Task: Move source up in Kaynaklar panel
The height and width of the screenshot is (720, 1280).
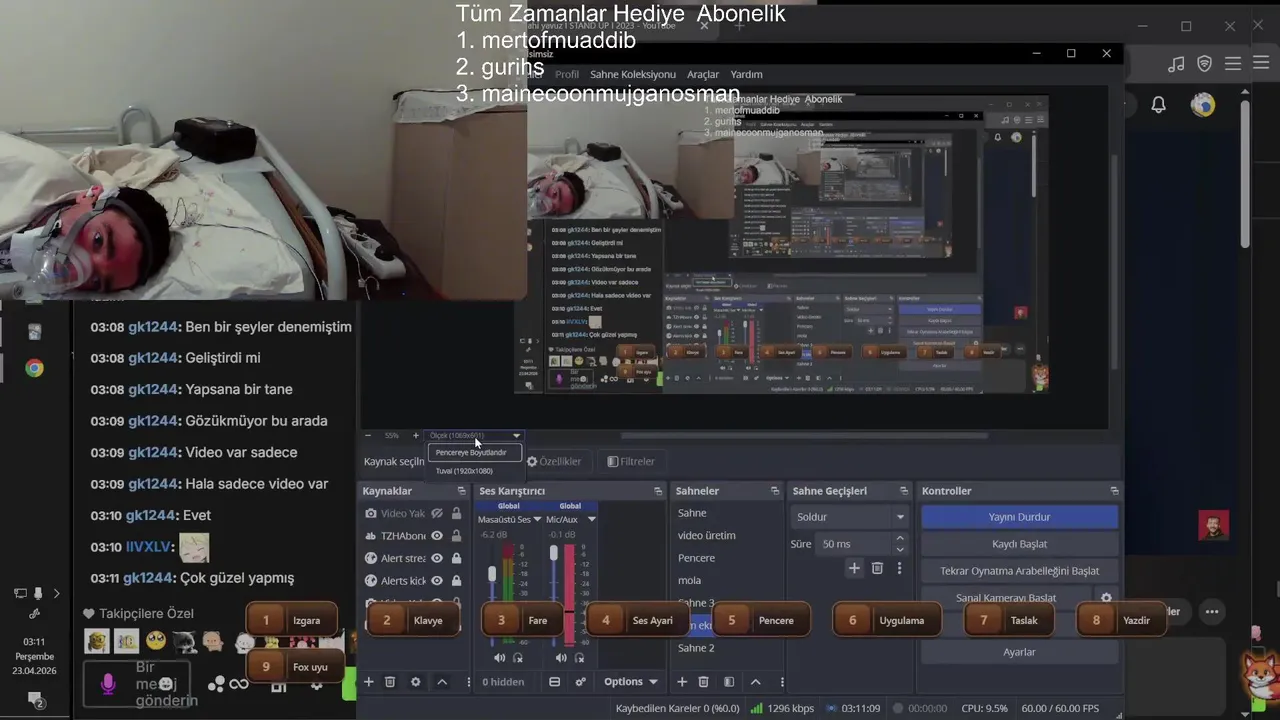Action: 442,682
